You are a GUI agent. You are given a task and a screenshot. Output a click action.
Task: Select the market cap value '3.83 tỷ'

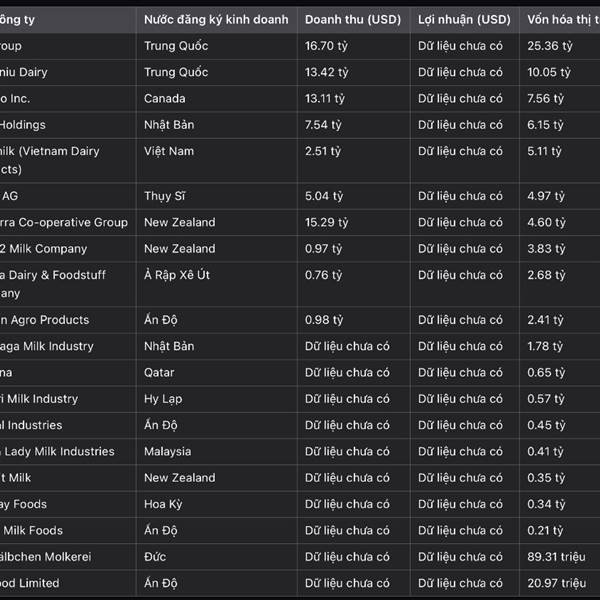tap(546, 249)
